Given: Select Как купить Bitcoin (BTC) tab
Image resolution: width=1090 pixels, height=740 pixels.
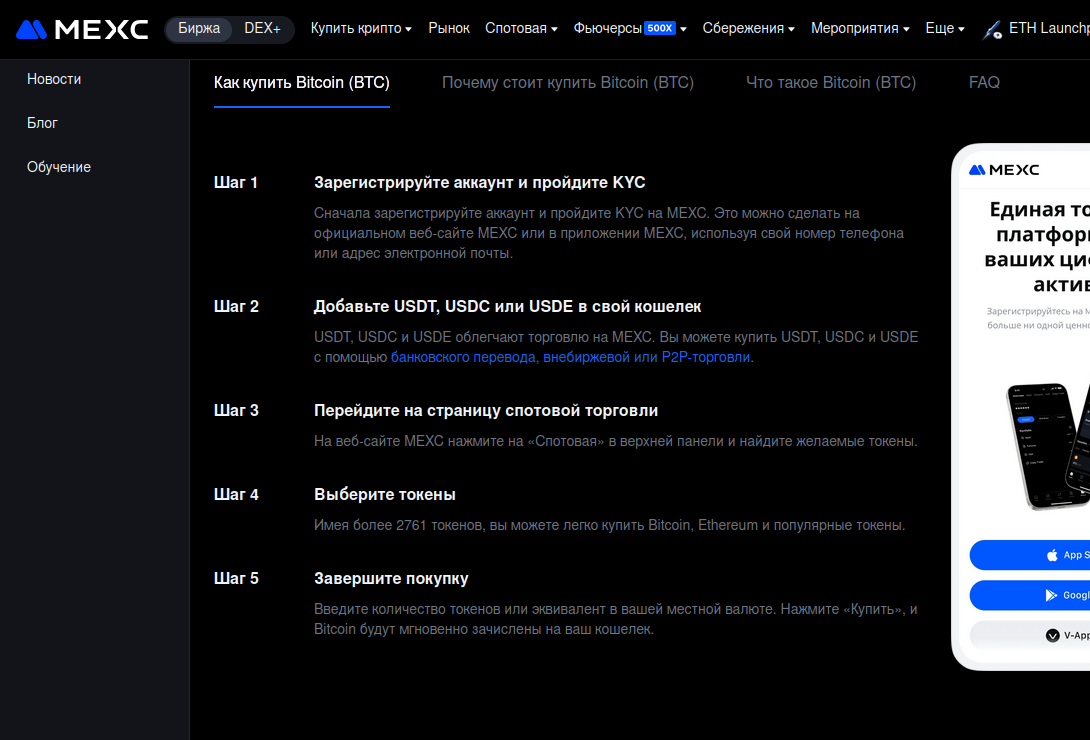Looking at the screenshot, I should [x=302, y=83].
